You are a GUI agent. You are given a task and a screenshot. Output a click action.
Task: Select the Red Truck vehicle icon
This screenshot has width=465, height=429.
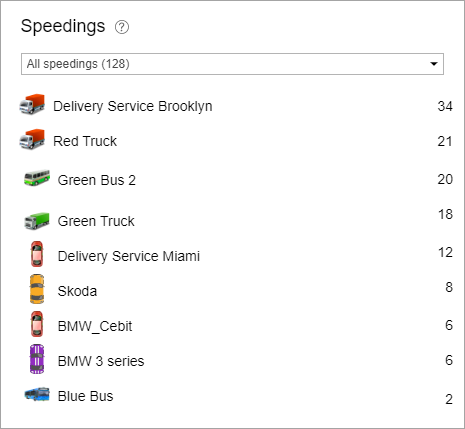(x=32, y=139)
